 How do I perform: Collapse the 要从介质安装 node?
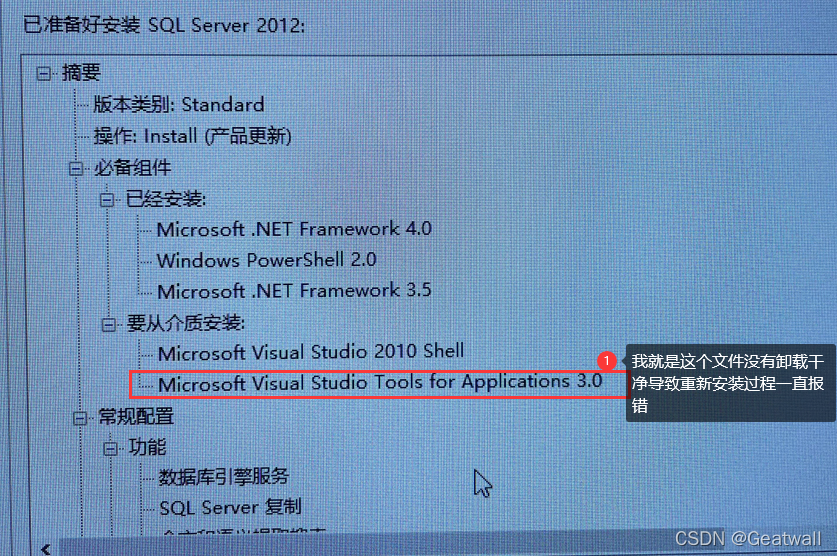(108, 324)
